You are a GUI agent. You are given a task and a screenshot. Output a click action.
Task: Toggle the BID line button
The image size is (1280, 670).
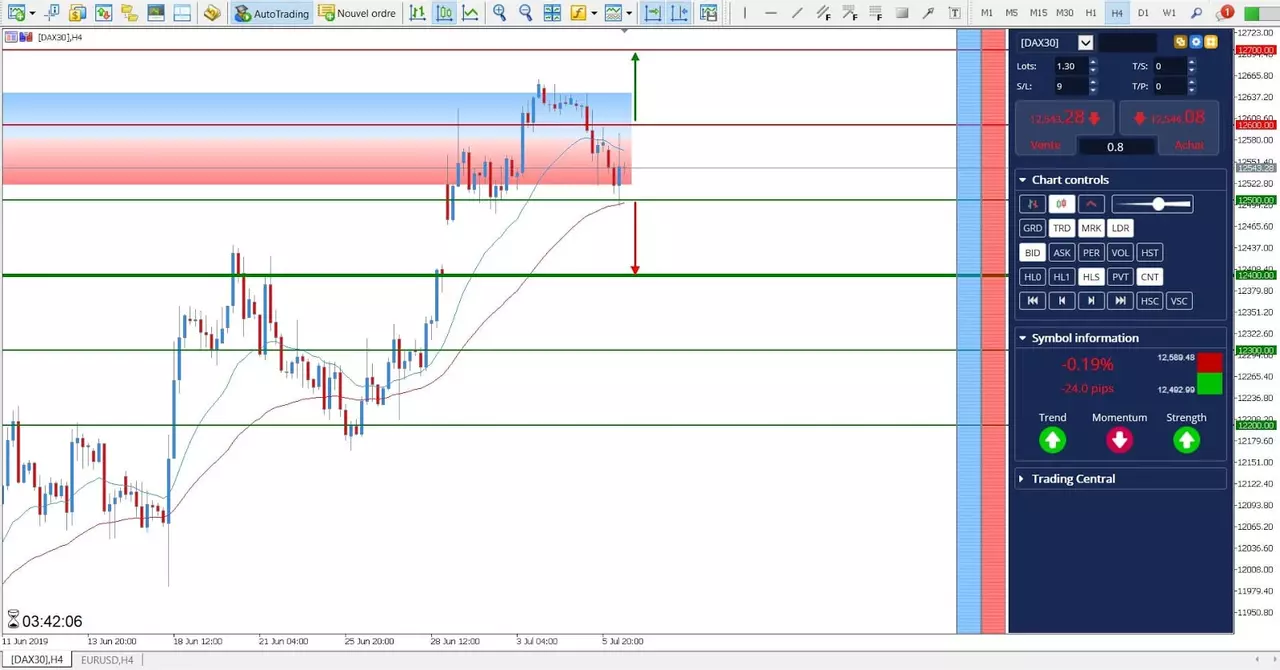1032,253
